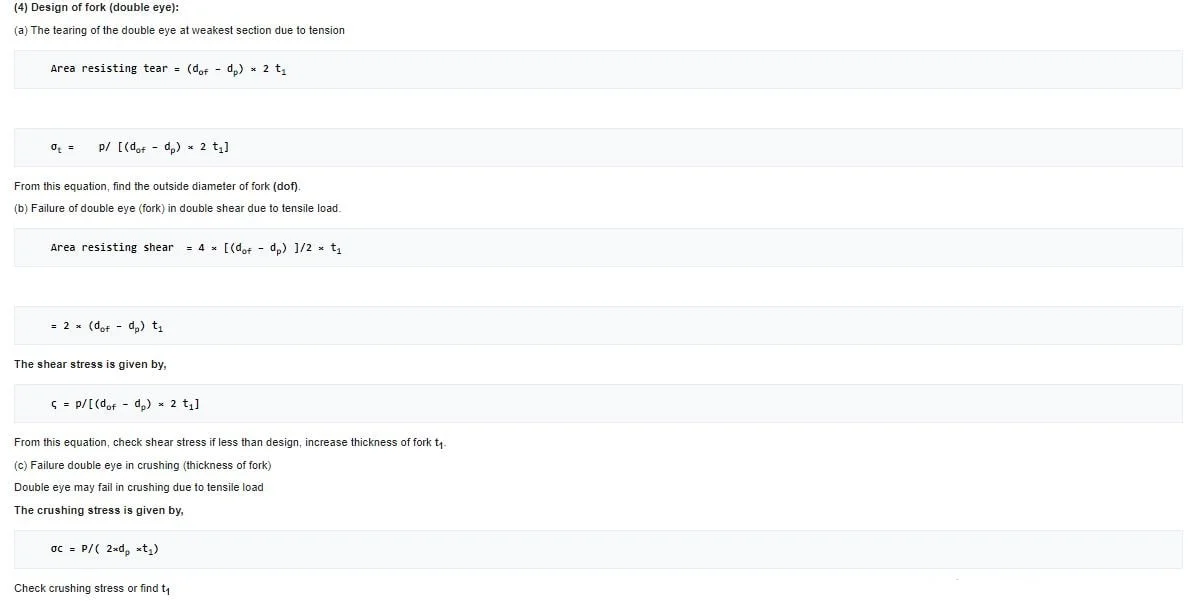Screen dimensions: 1191x602
Task: Click the crushing stress formula 'σc = P/(2×dp×t1)'
Action: click(104, 549)
